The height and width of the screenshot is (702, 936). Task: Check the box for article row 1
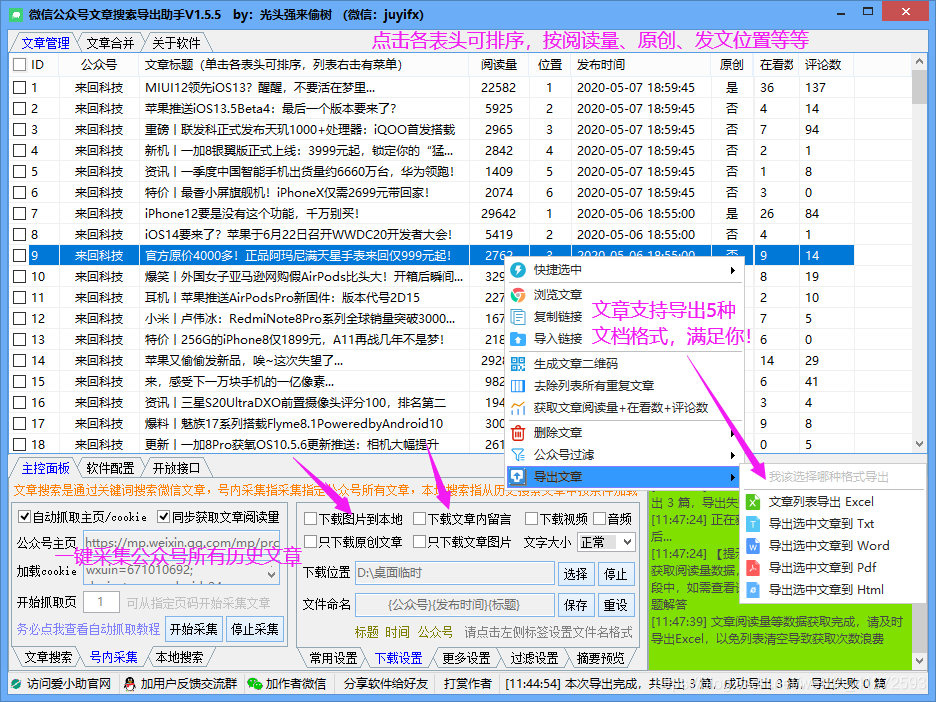(x=20, y=88)
